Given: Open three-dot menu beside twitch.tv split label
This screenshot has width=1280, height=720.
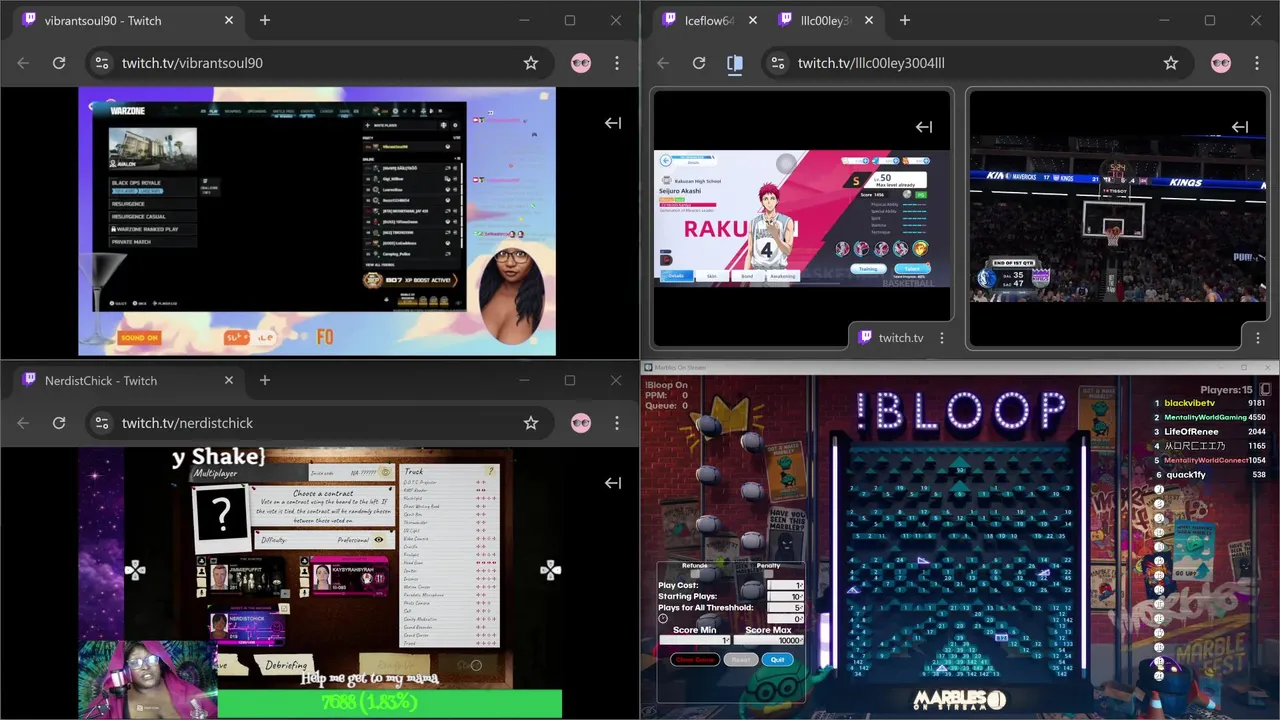Looking at the screenshot, I should tap(941, 338).
